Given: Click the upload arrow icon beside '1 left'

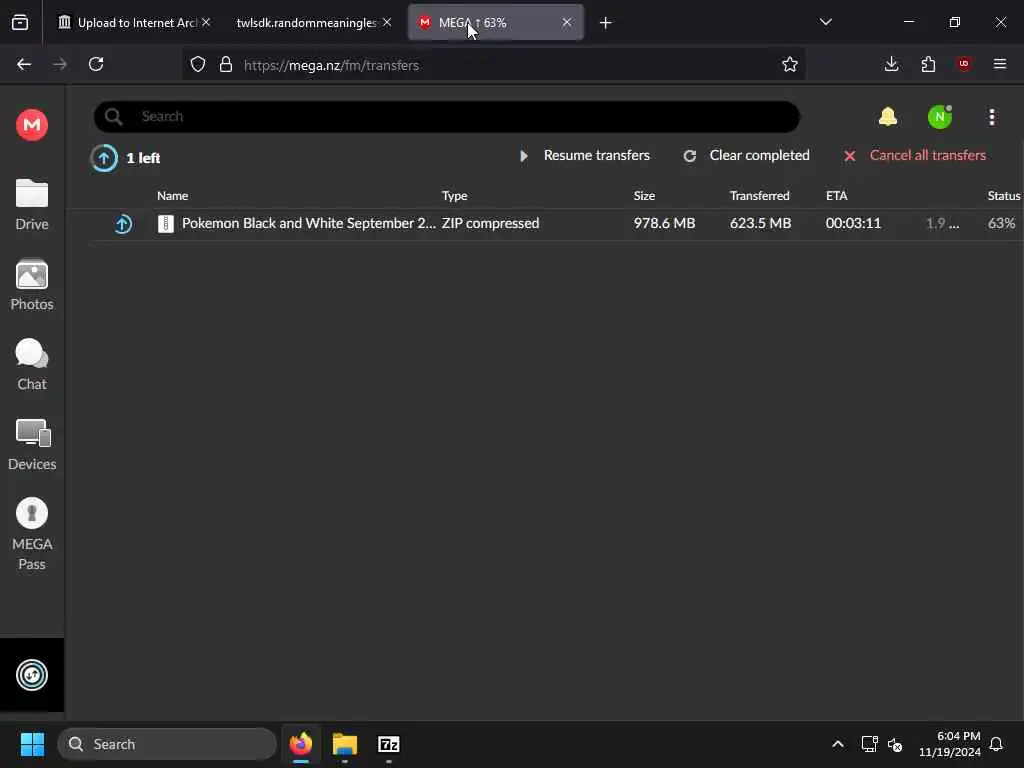Looking at the screenshot, I should (x=104, y=157).
